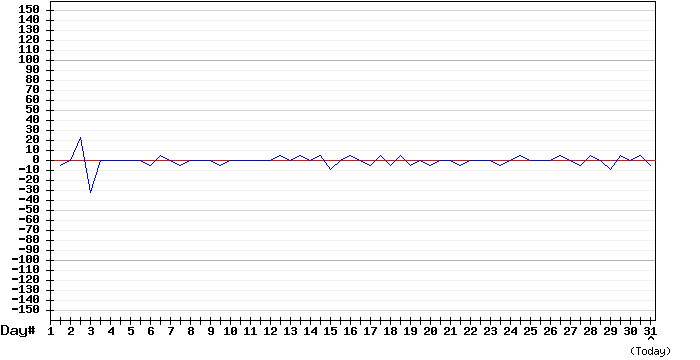Viewport: 700px width, 360px height.
Task: Click the Day 1 label on x-axis
Action: pos(50,331)
